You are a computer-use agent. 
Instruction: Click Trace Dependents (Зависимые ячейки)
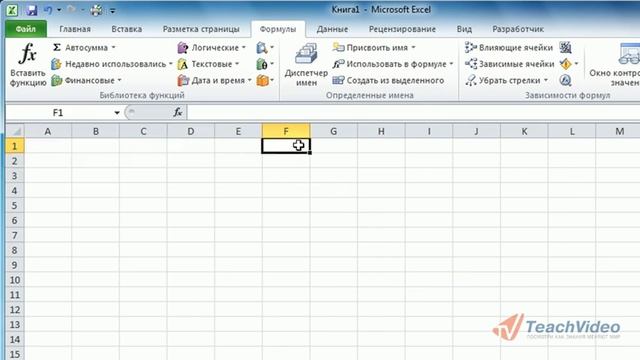pyautogui.click(x=509, y=64)
